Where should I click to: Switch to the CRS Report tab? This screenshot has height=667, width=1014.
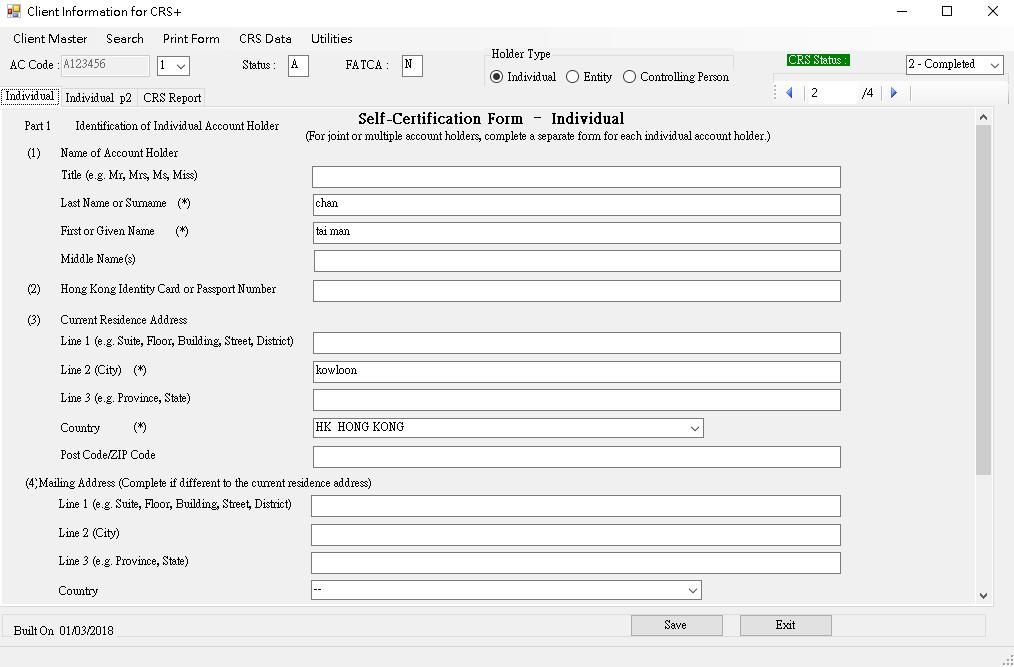click(x=172, y=98)
